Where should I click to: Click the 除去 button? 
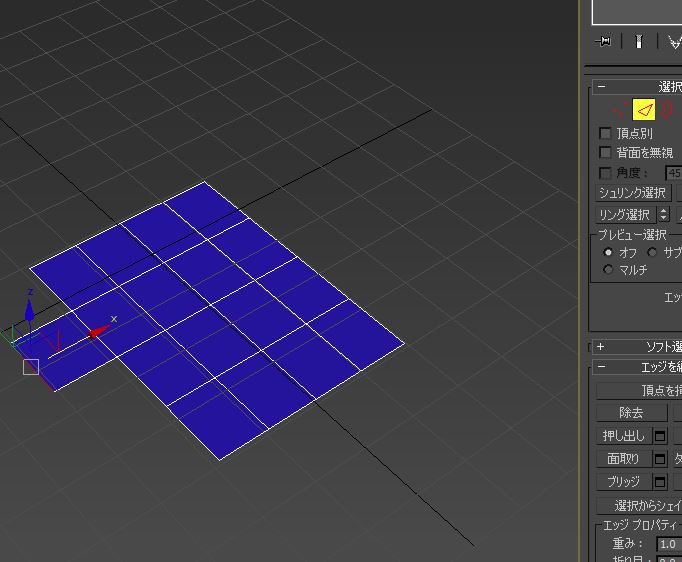[x=631, y=413]
